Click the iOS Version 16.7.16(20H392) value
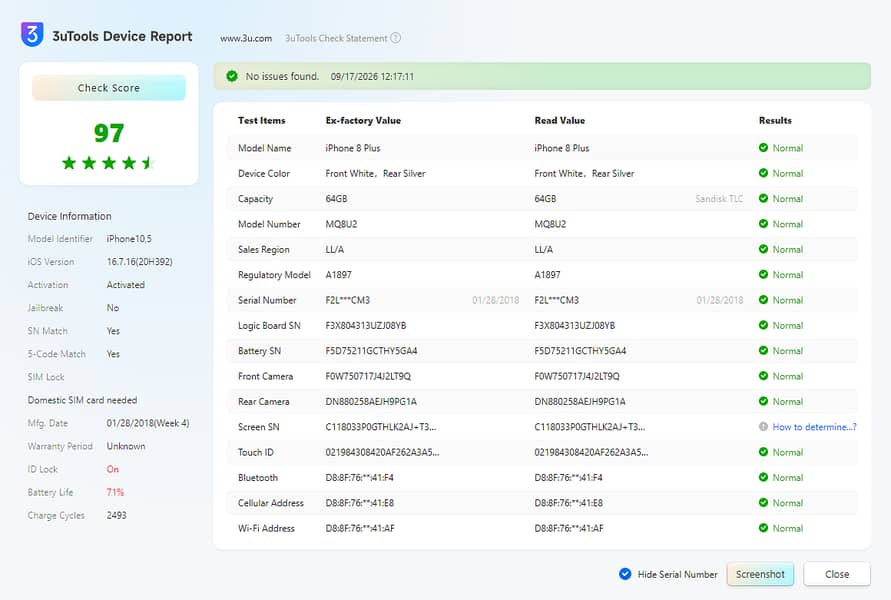This screenshot has height=600, width=891. click(x=139, y=262)
